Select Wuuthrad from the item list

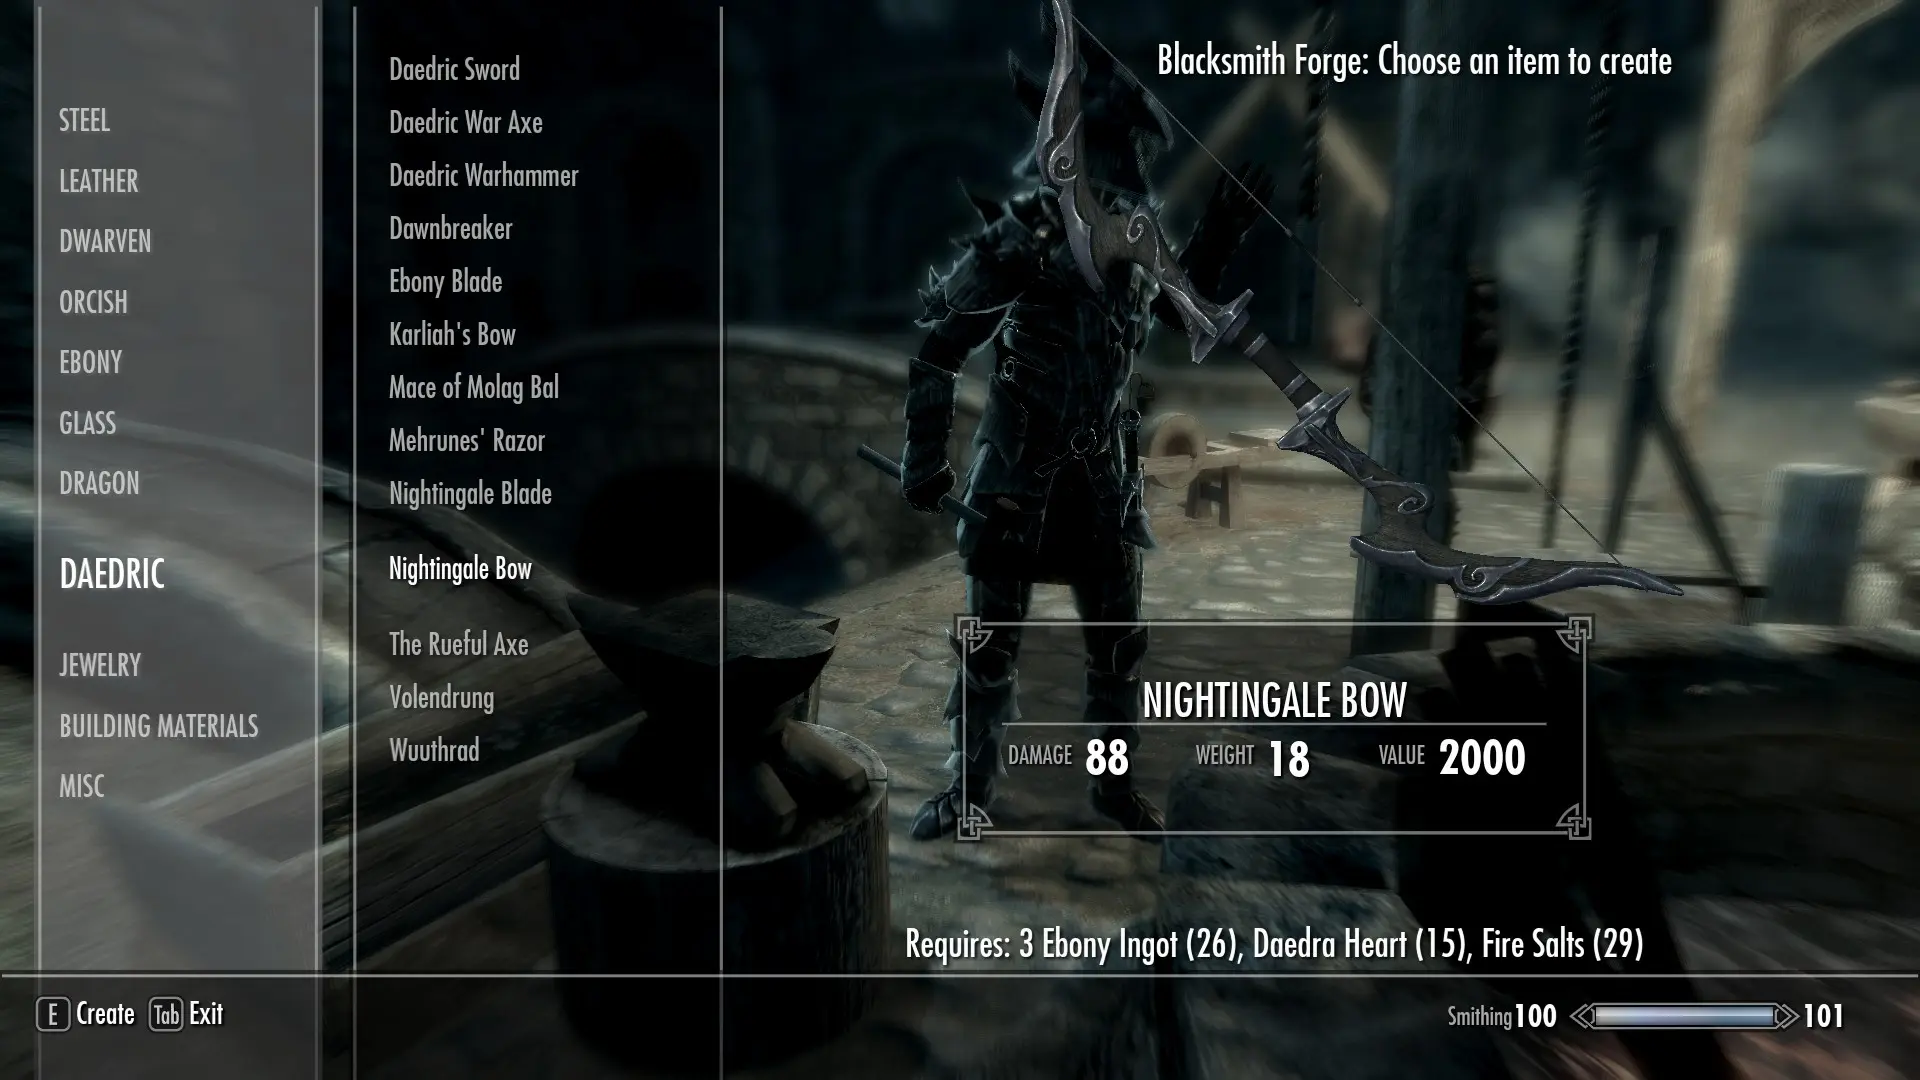click(434, 750)
